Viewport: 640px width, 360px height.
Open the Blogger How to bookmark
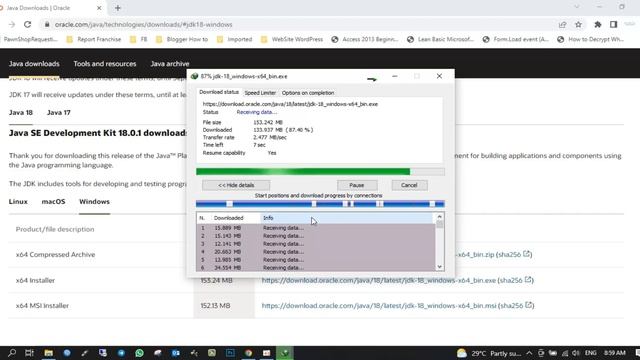tap(182, 39)
